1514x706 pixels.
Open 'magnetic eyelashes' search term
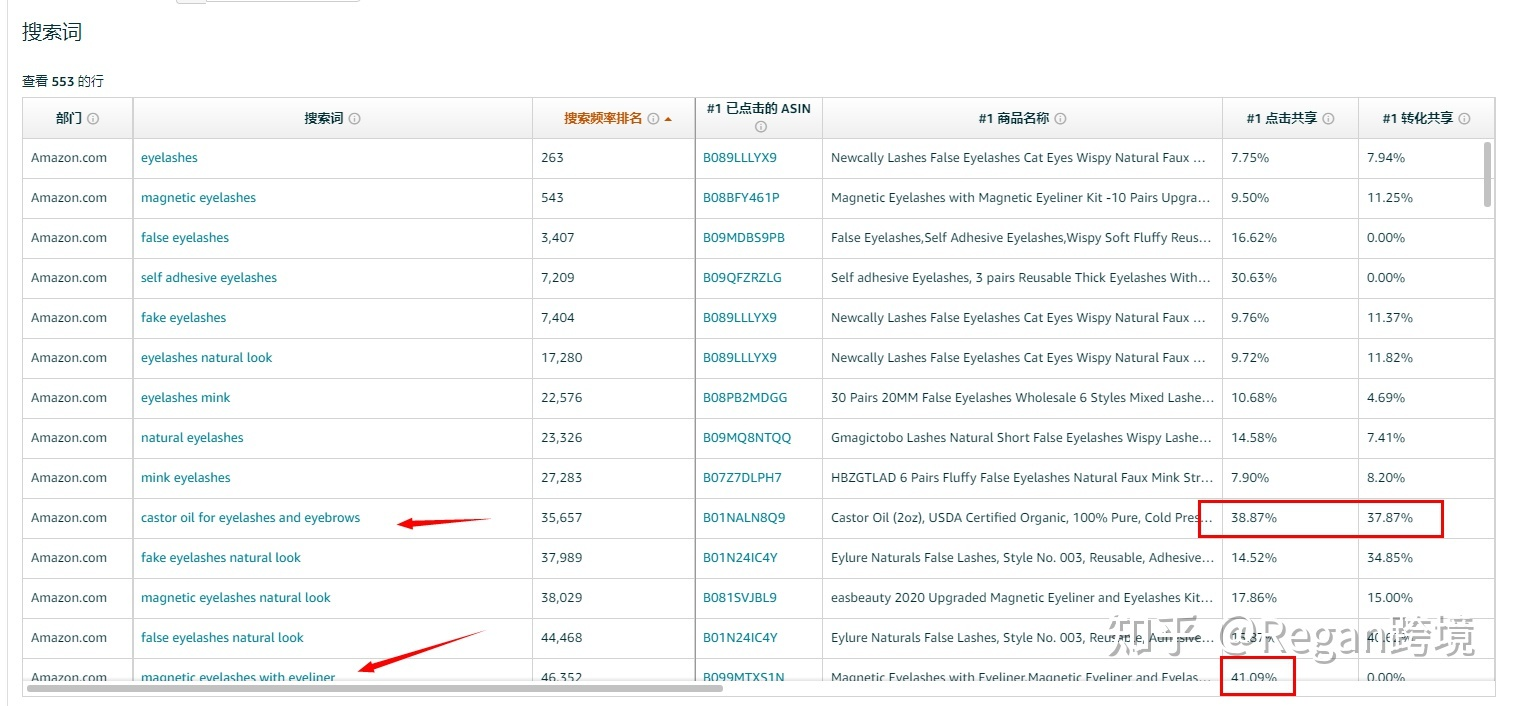198,198
